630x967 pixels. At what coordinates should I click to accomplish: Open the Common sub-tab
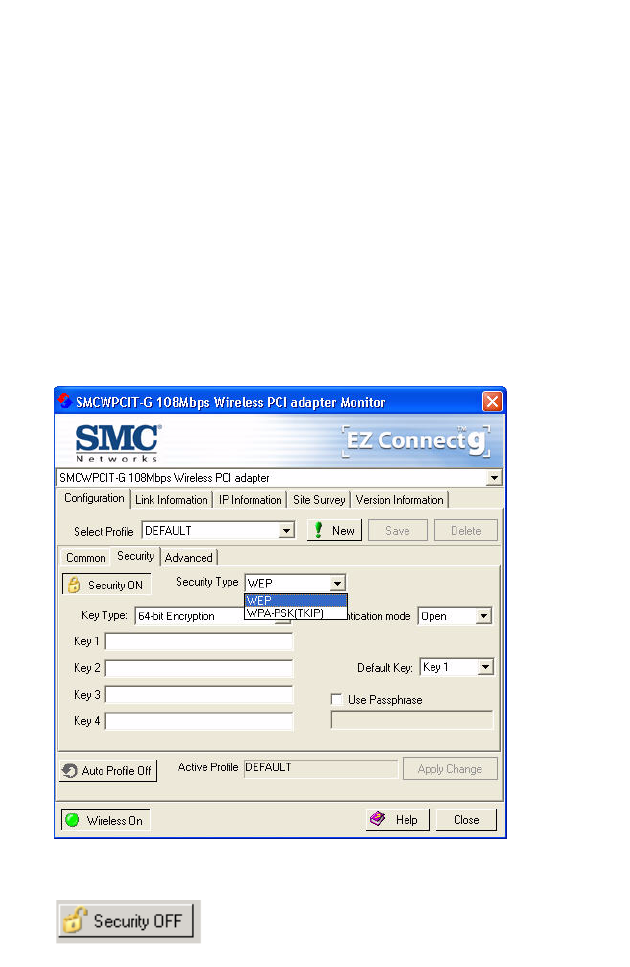point(86,558)
